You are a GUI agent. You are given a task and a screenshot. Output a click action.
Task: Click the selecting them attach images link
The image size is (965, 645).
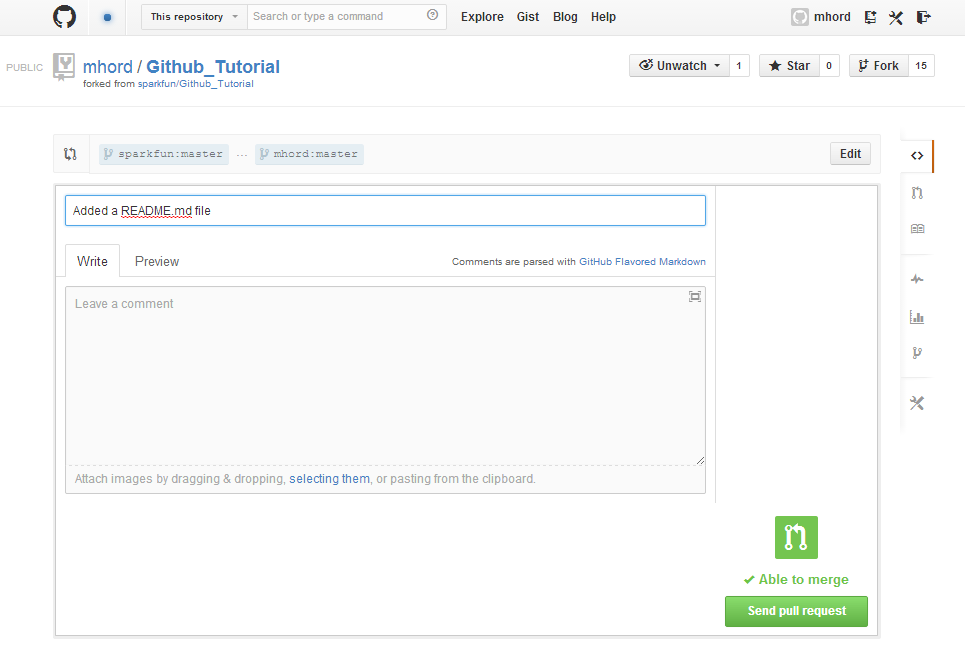(x=329, y=479)
